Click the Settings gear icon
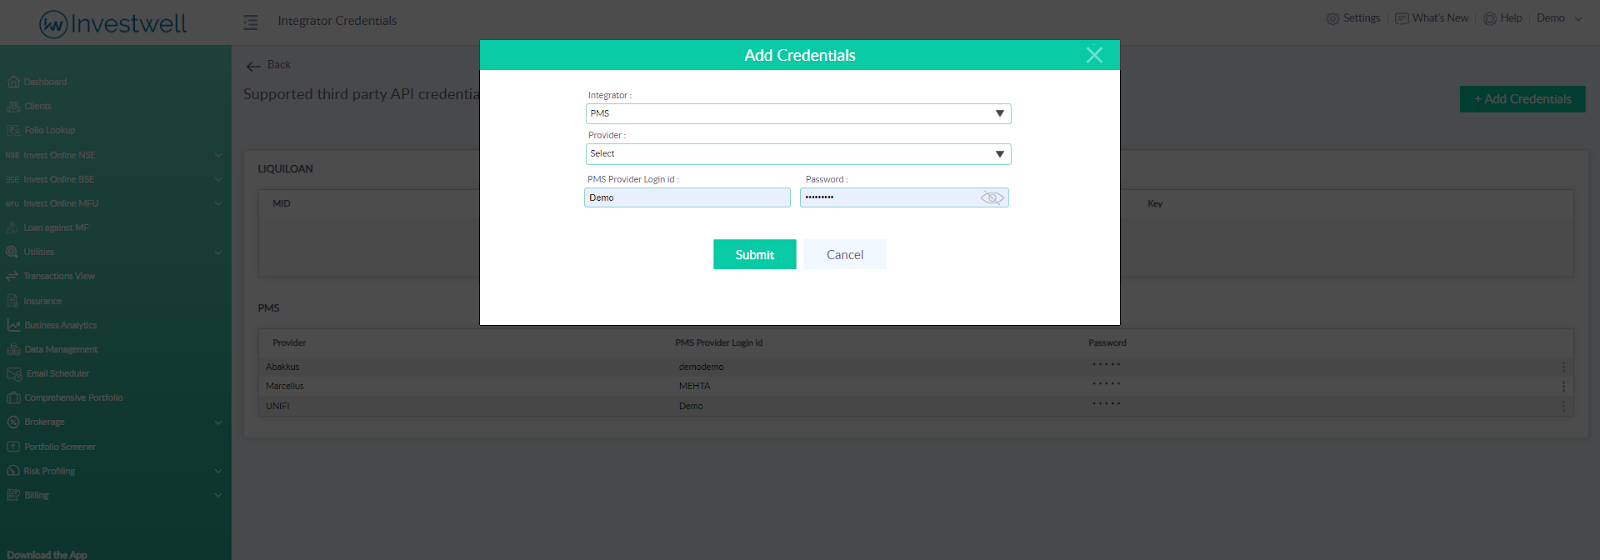Viewport: 1600px width, 560px height. pos(1332,18)
